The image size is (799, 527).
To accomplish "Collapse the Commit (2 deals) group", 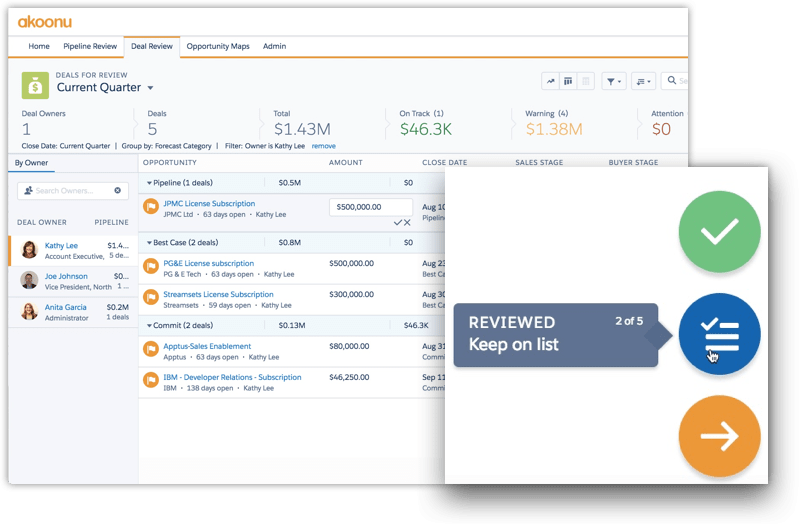I will (x=149, y=325).
